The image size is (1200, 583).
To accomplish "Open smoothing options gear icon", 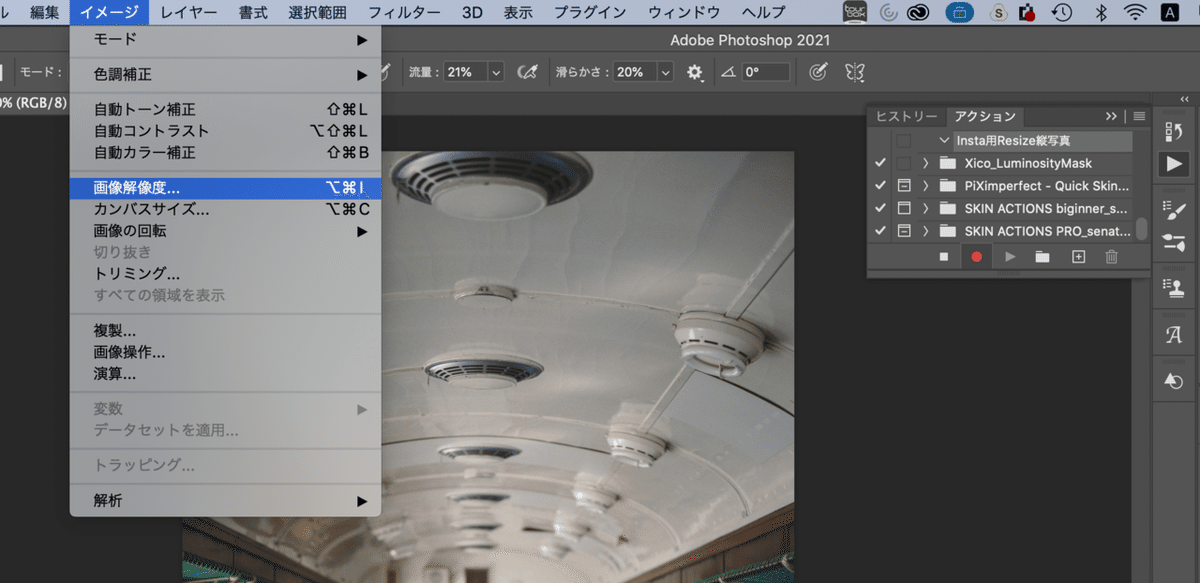I will pos(695,72).
